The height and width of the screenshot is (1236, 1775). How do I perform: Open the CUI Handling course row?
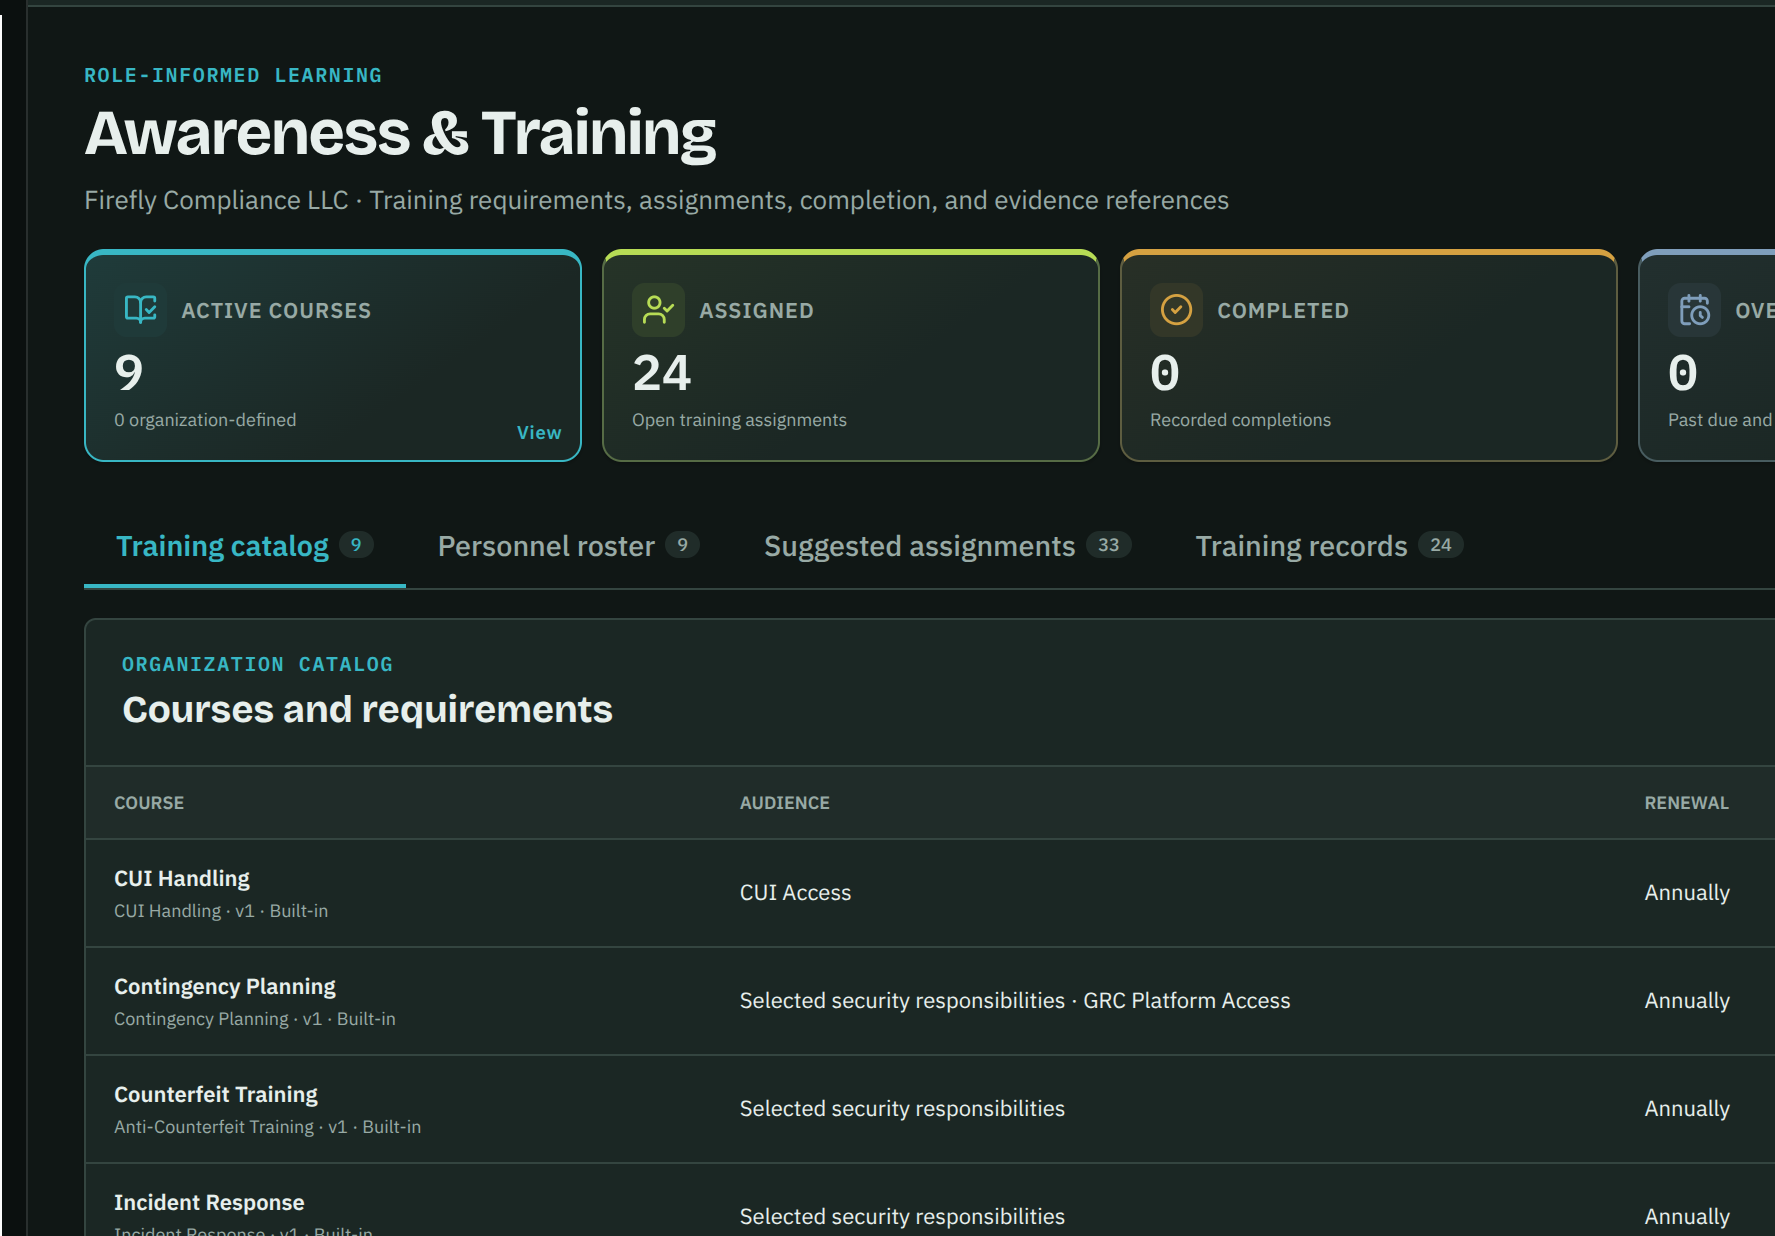point(930,893)
